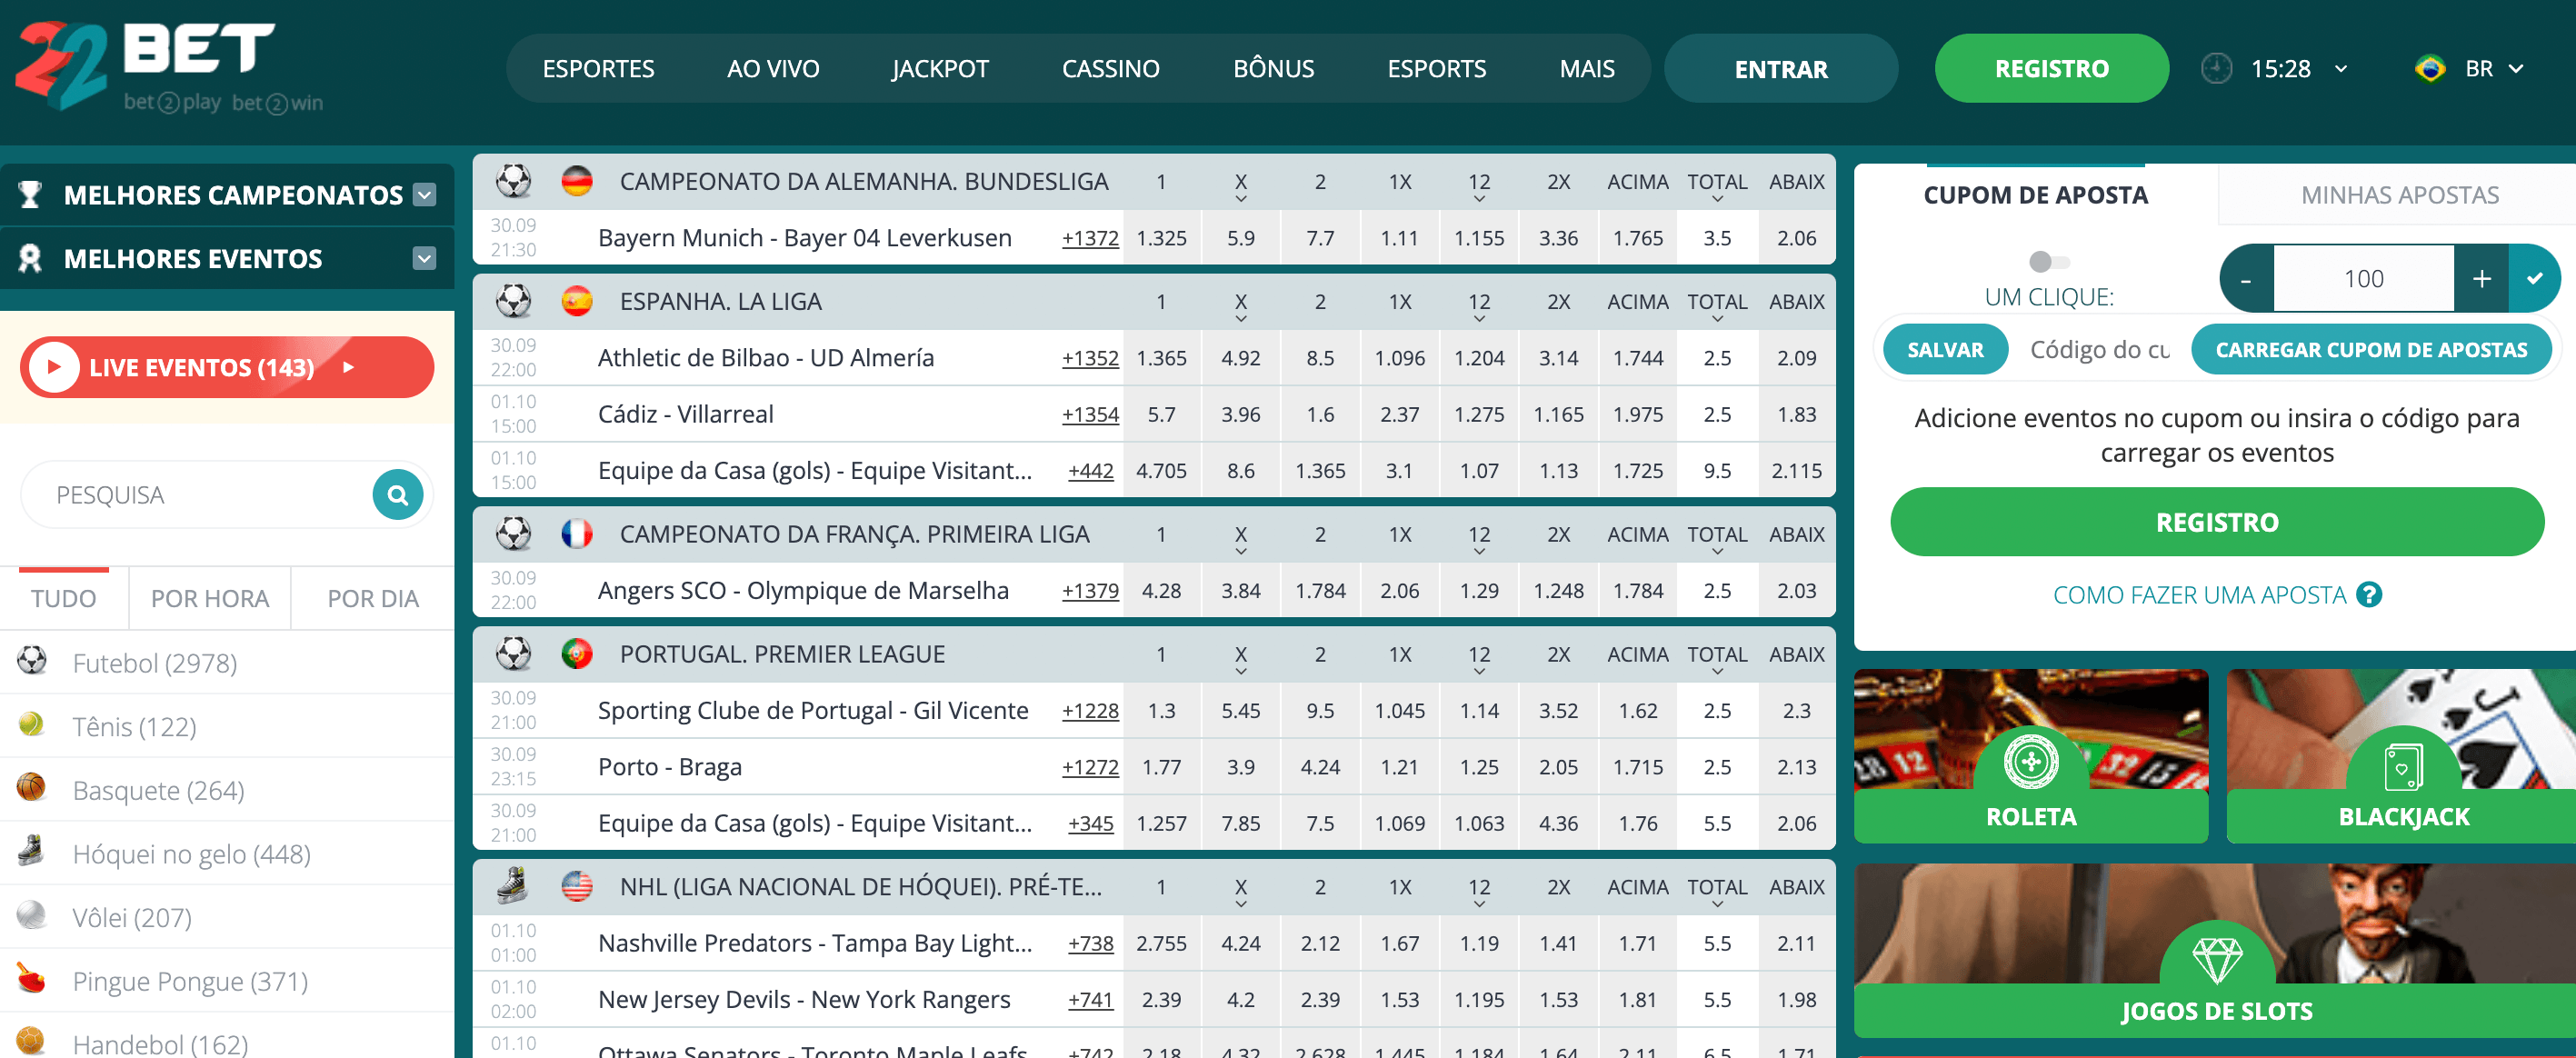Click the volleyball icon next to Vôlei
This screenshot has height=1058, width=2576.
pyautogui.click(x=32, y=915)
